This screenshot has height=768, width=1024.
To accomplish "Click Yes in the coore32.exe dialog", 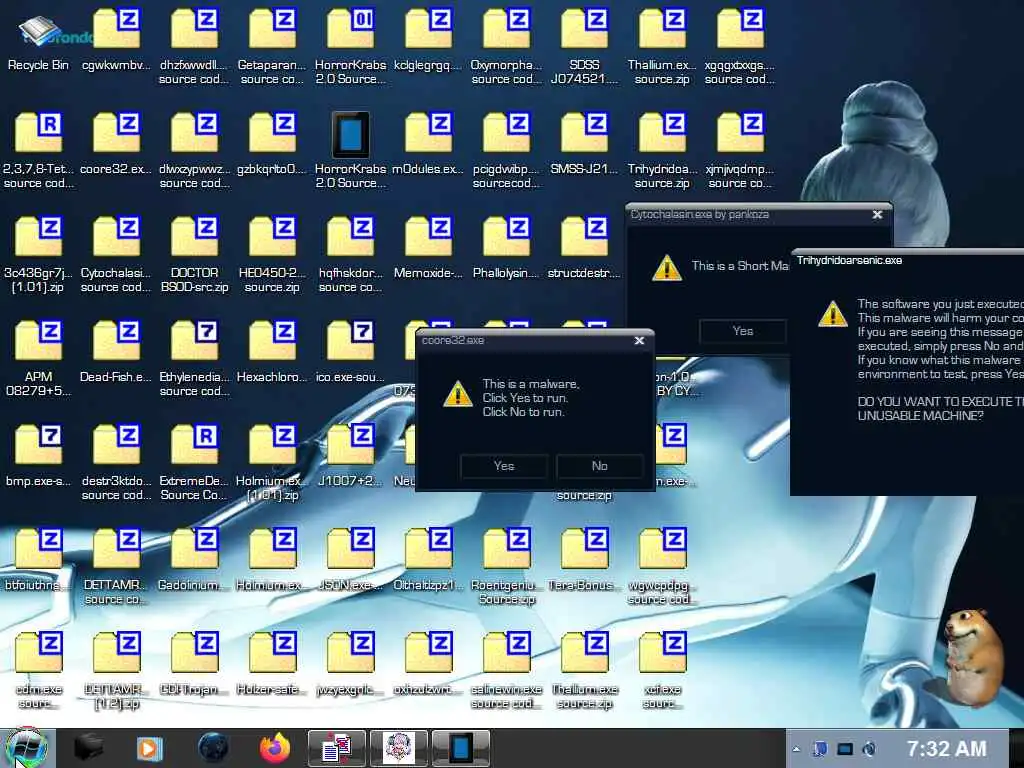I will (x=504, y=466).
